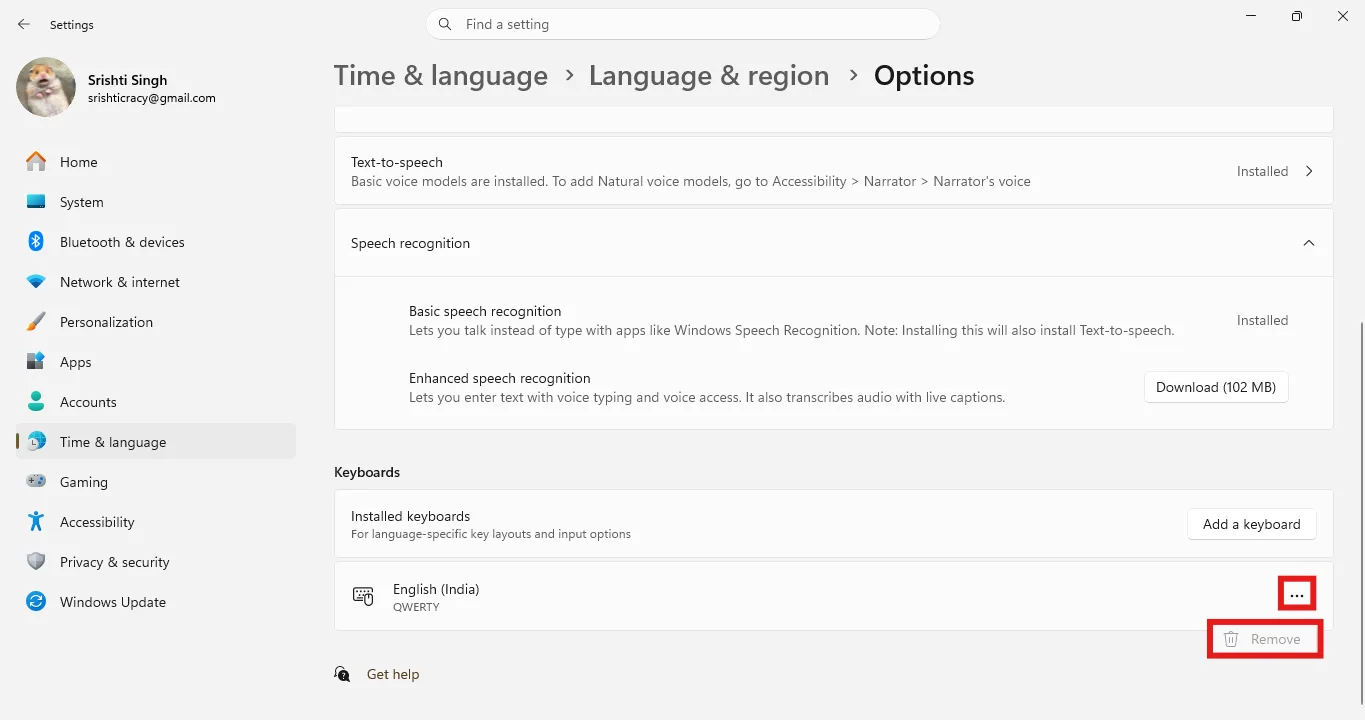Click Basic speech recognition text
This screenshot has width=1365, height=720.
(x=485, y=311)
